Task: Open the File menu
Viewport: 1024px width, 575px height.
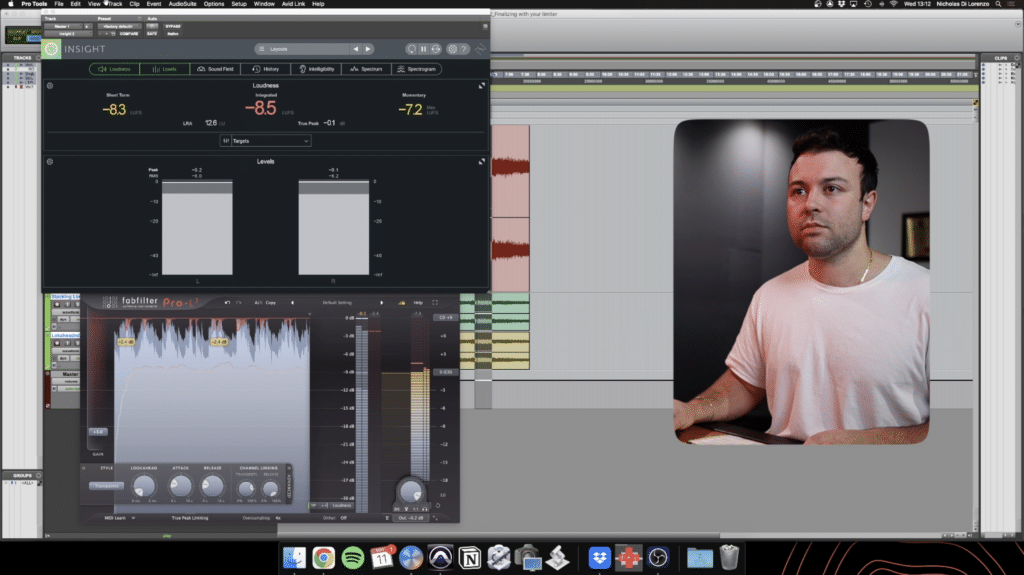Action: click(x=59, y=4)
